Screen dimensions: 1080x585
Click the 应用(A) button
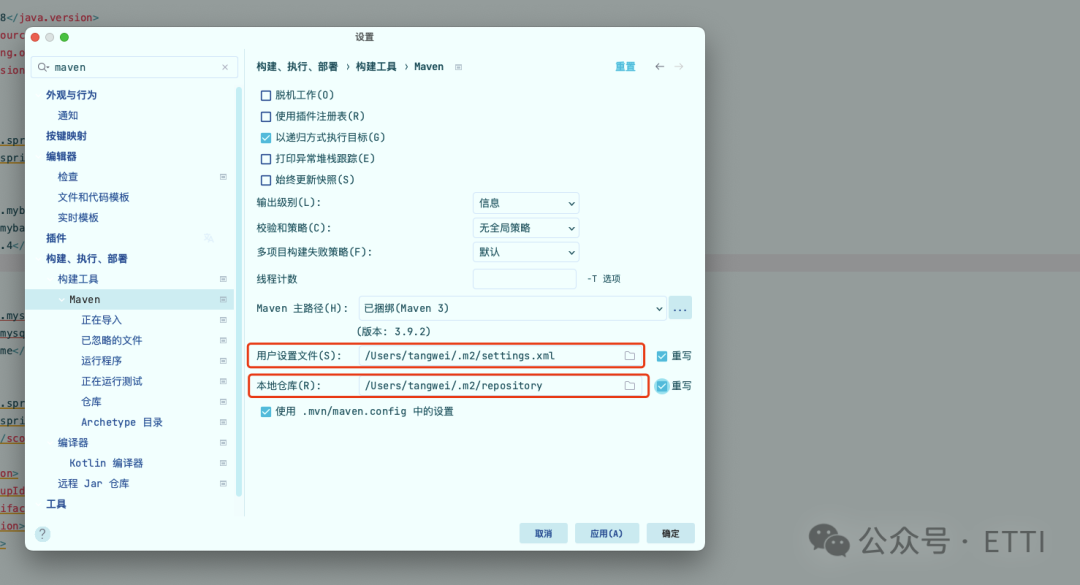coord(607,533)
